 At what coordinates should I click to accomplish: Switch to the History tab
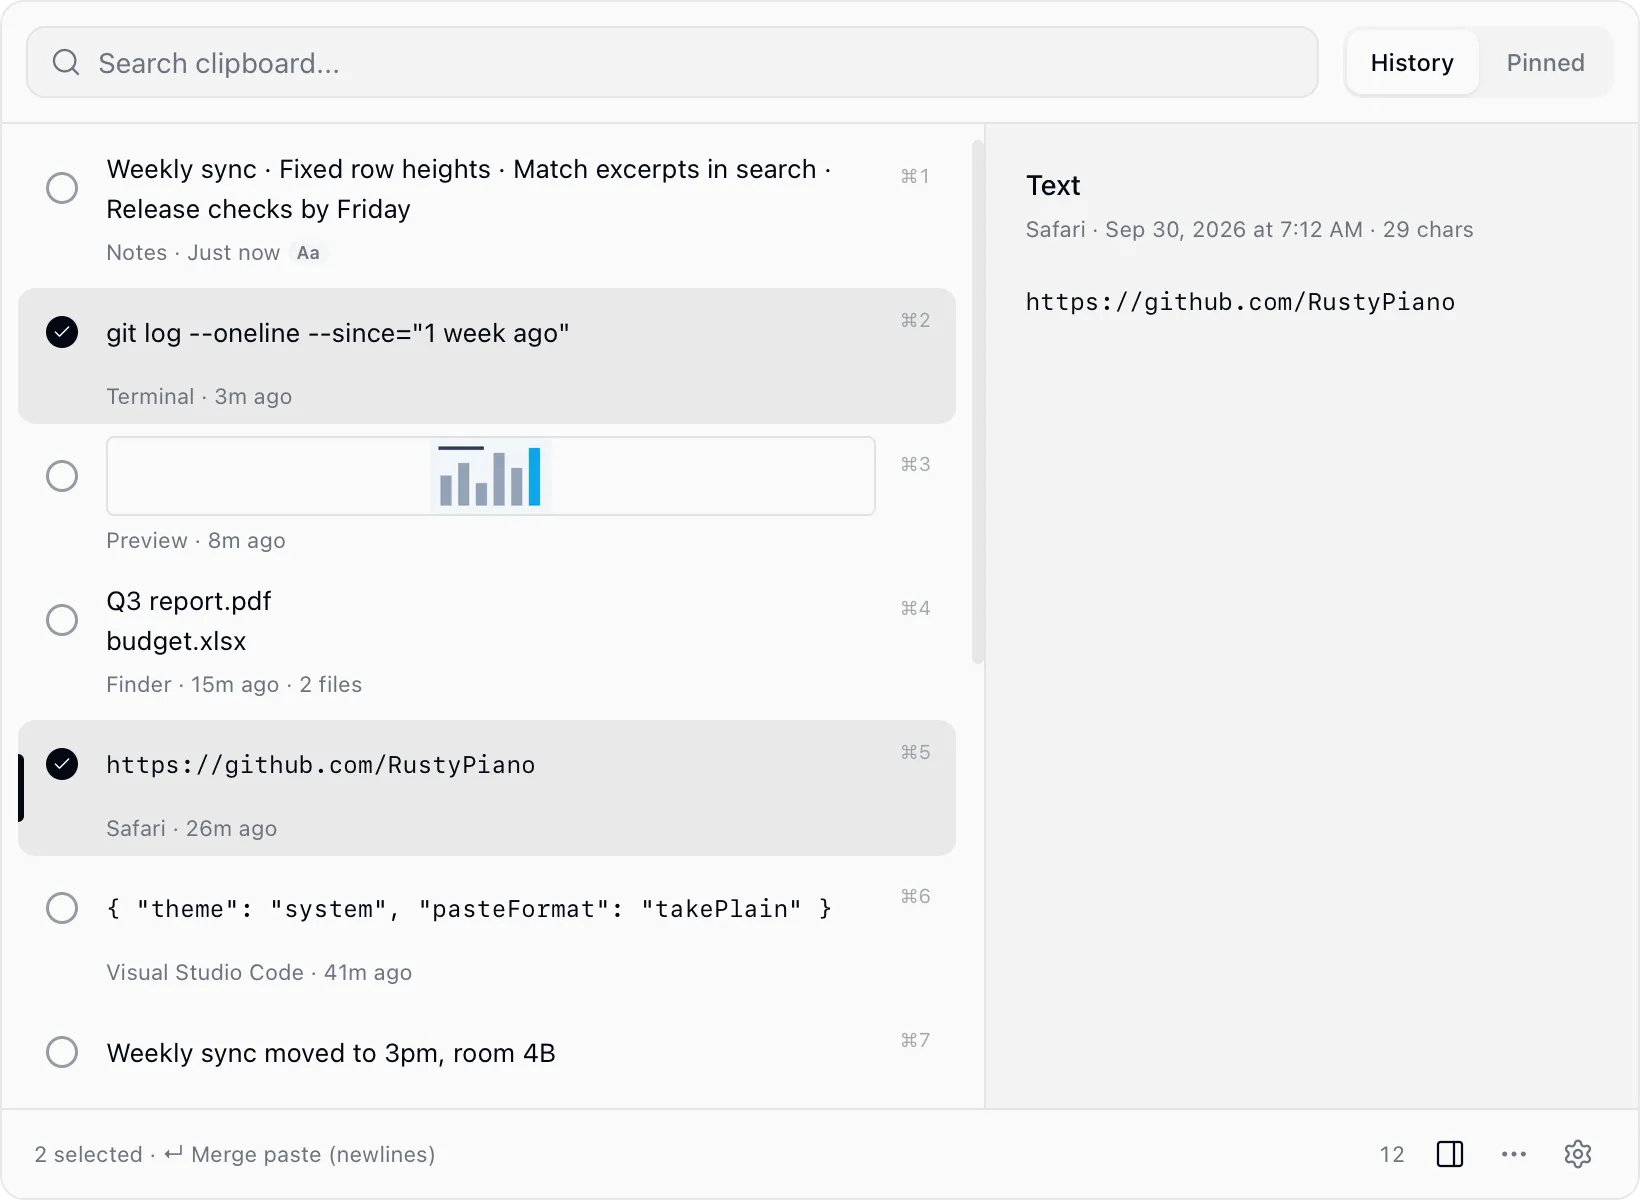tap(1412, 63)
